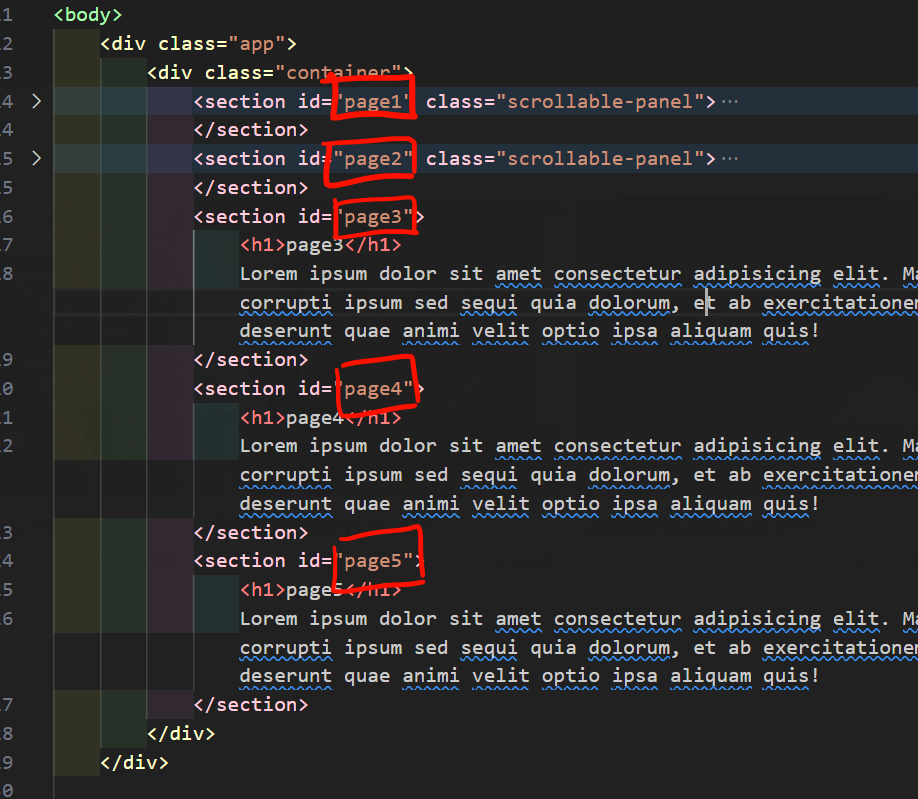Image resolution: width=918 pixels, height=799 pixels.
Task: Click the div class="app" line
Action: point(198,44)
